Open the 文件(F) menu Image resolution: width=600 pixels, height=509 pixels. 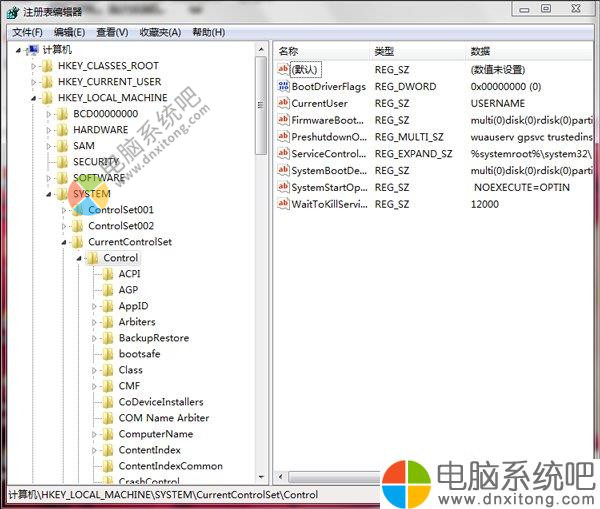click(27, 32)
